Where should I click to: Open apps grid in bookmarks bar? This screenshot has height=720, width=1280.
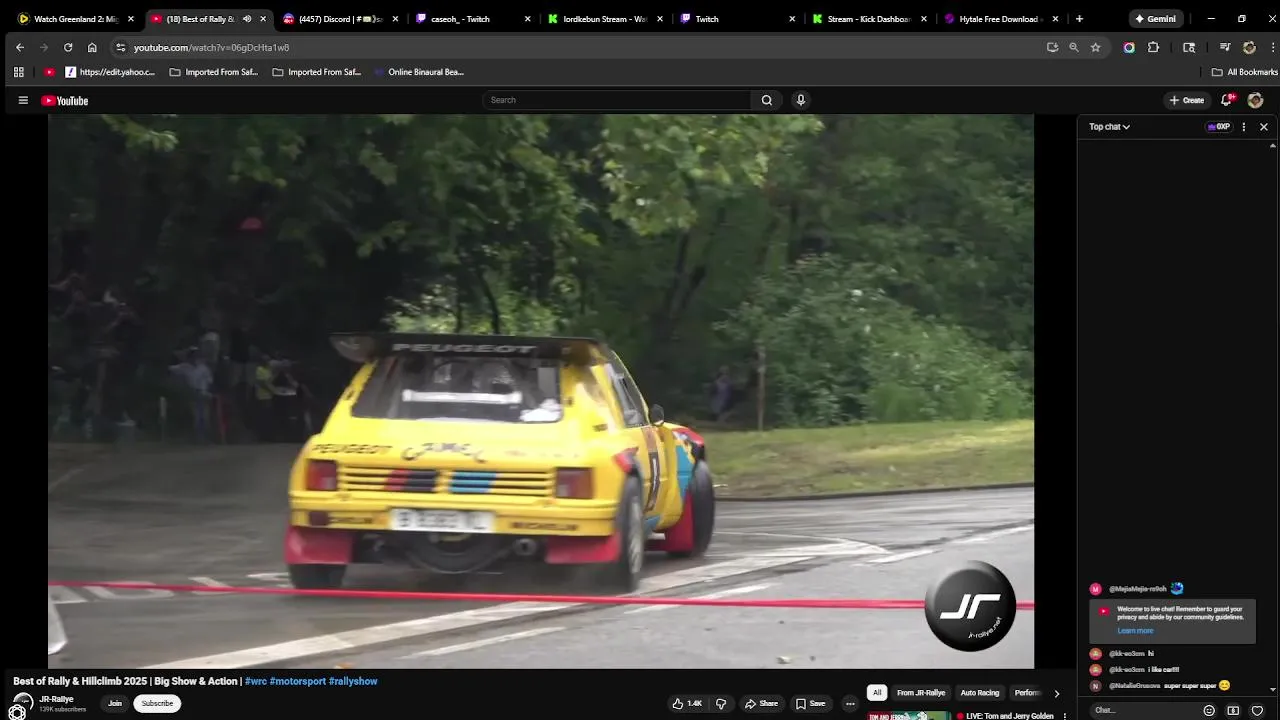(18, 72)
